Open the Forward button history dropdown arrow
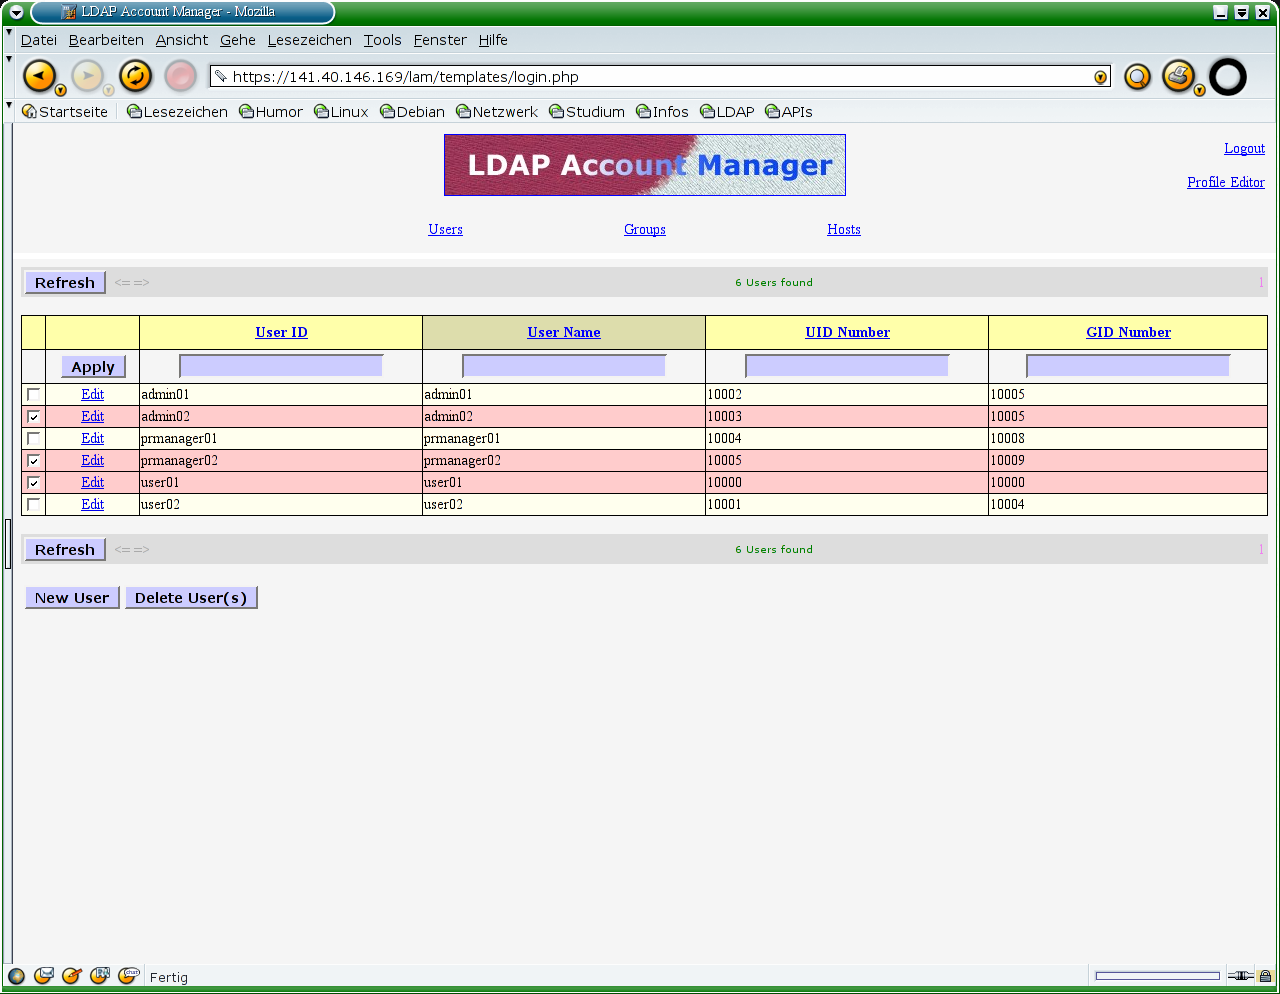 (x=109, y=90)
